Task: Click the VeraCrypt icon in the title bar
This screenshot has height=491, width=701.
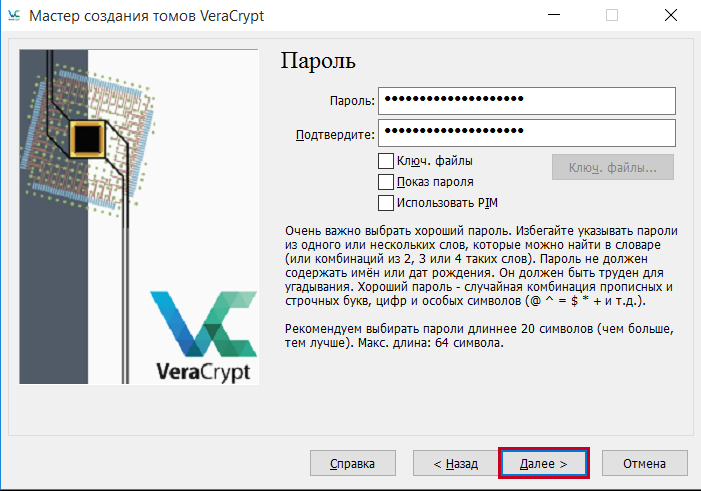Action: click(x=14, y=17)
